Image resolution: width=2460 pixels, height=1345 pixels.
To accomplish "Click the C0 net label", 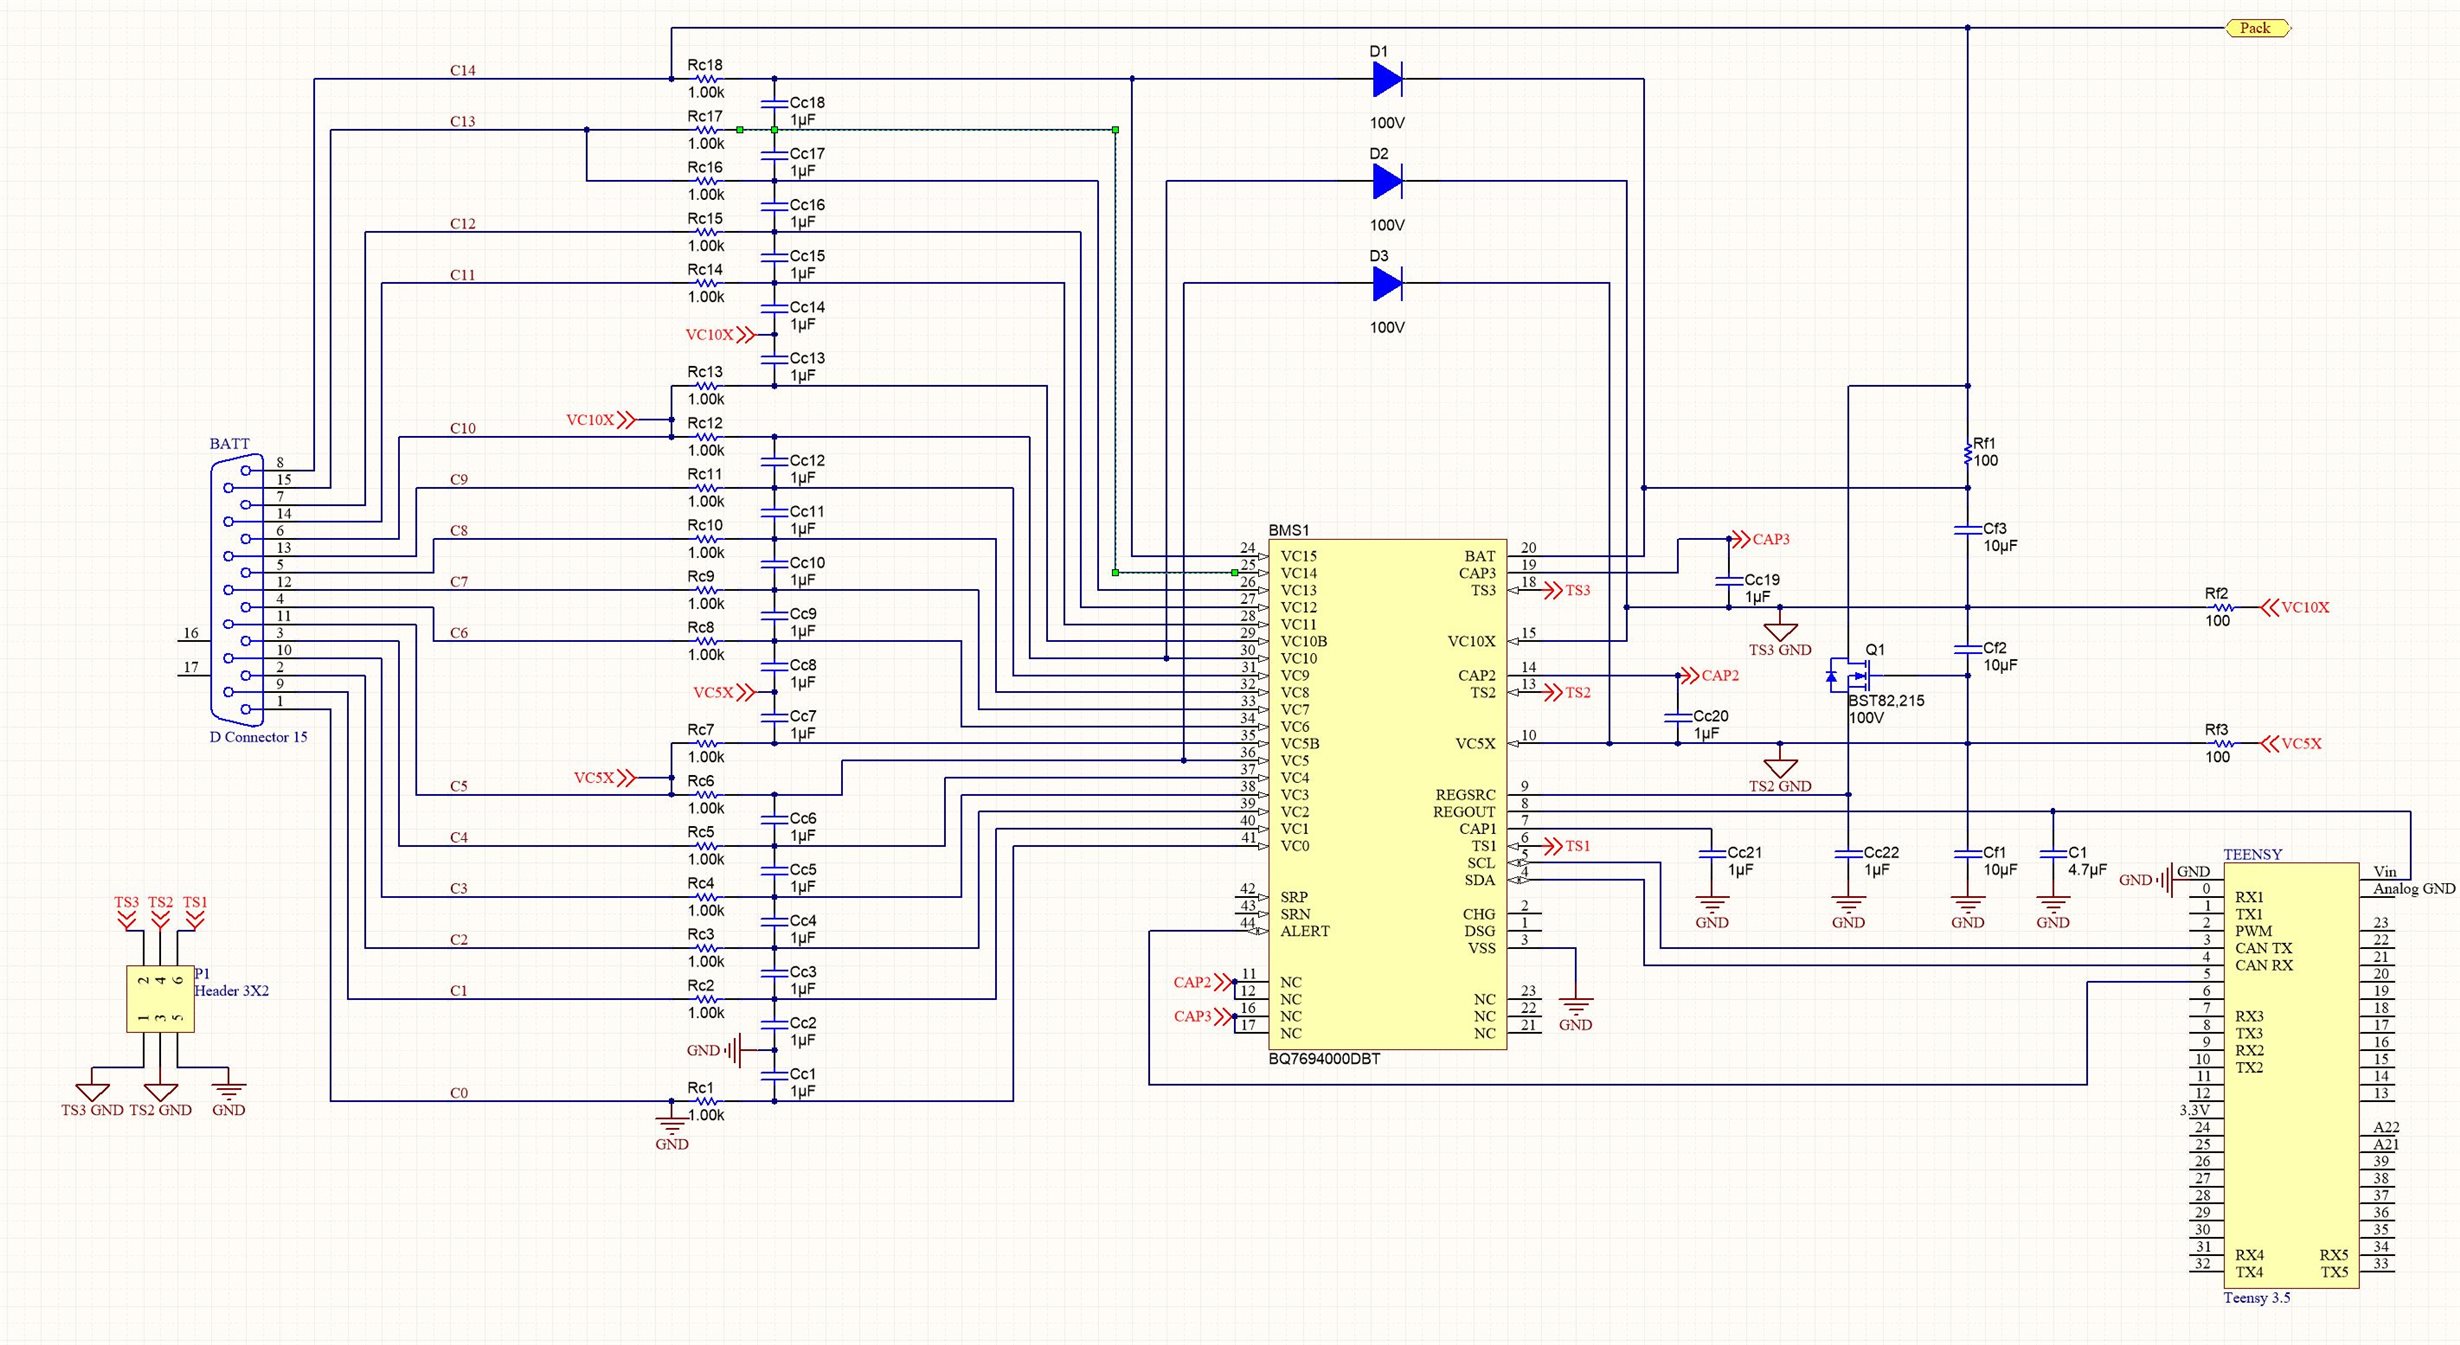I will pyautogui.click(x=458, y=1093).
